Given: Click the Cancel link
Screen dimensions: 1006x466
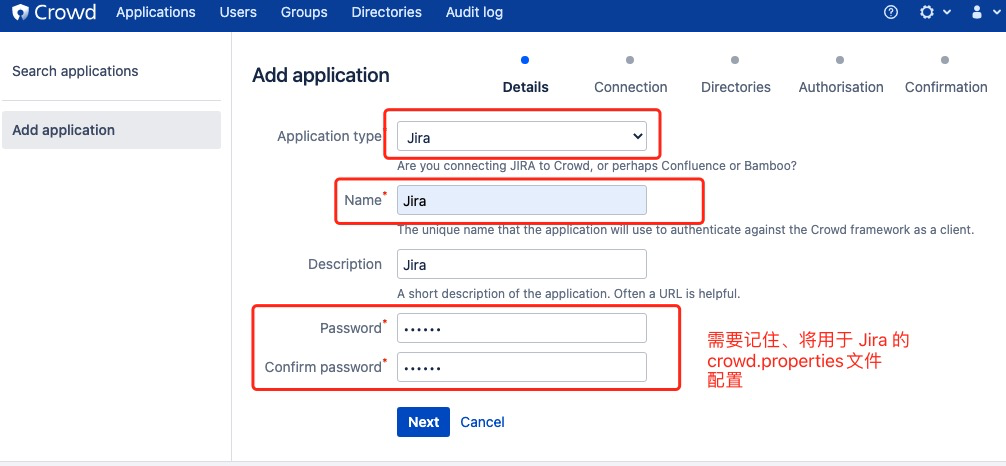Looking at the screenshot, I should [x=482, y=422].
